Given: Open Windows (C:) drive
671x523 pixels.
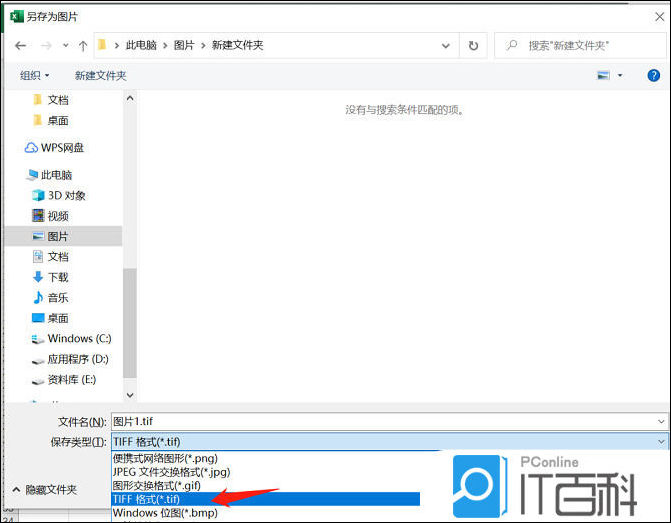Looking at the screenshot, I should 79,339.
